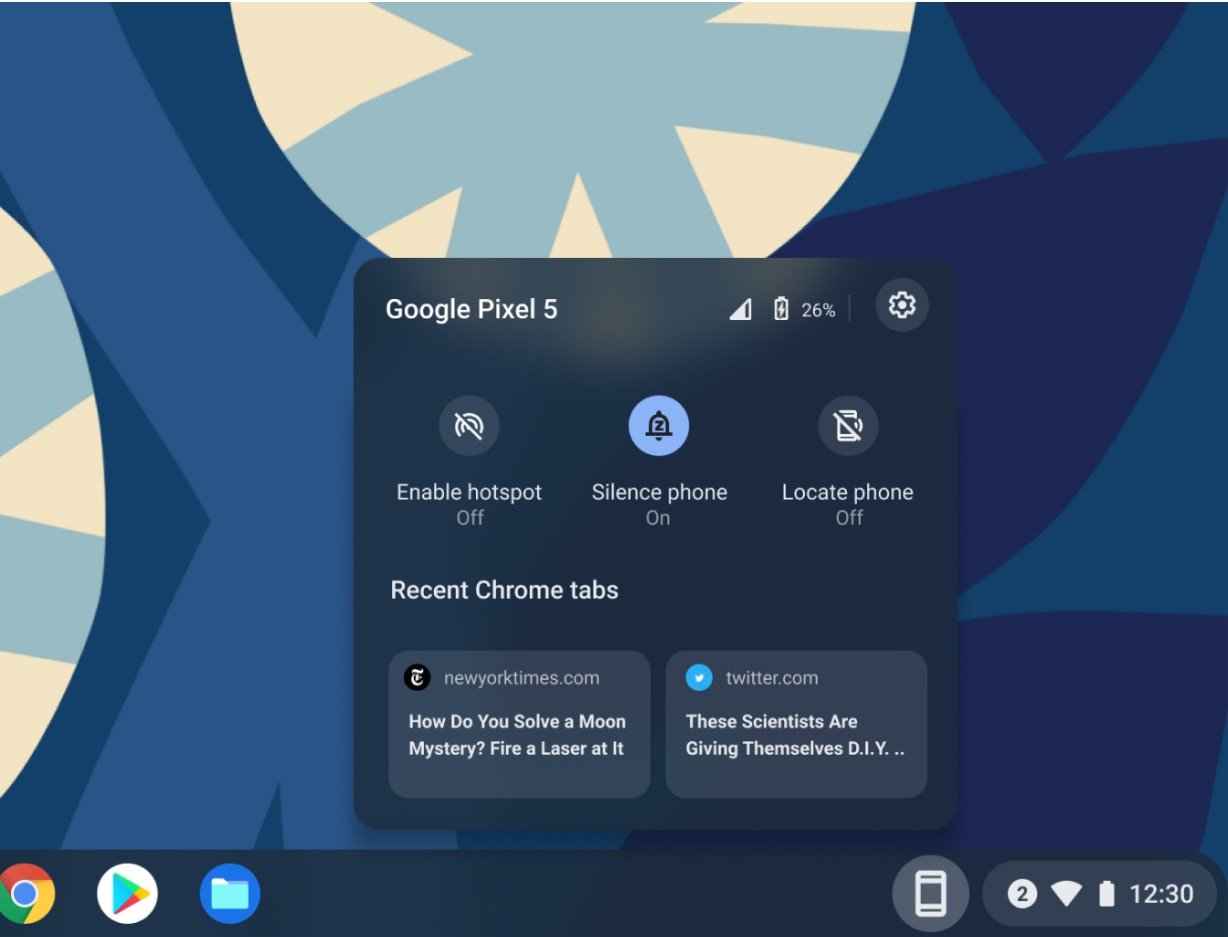This screenshot has height=937, width=1228.
Task: Open the newyorktimes.com recent tab card
Action: pos(519,724)
